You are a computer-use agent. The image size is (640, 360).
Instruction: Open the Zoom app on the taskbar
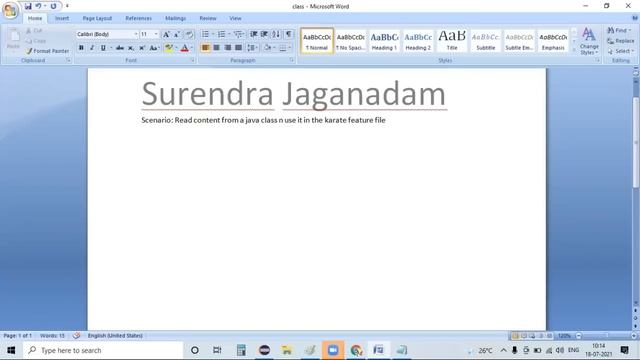tap(333, 350)
